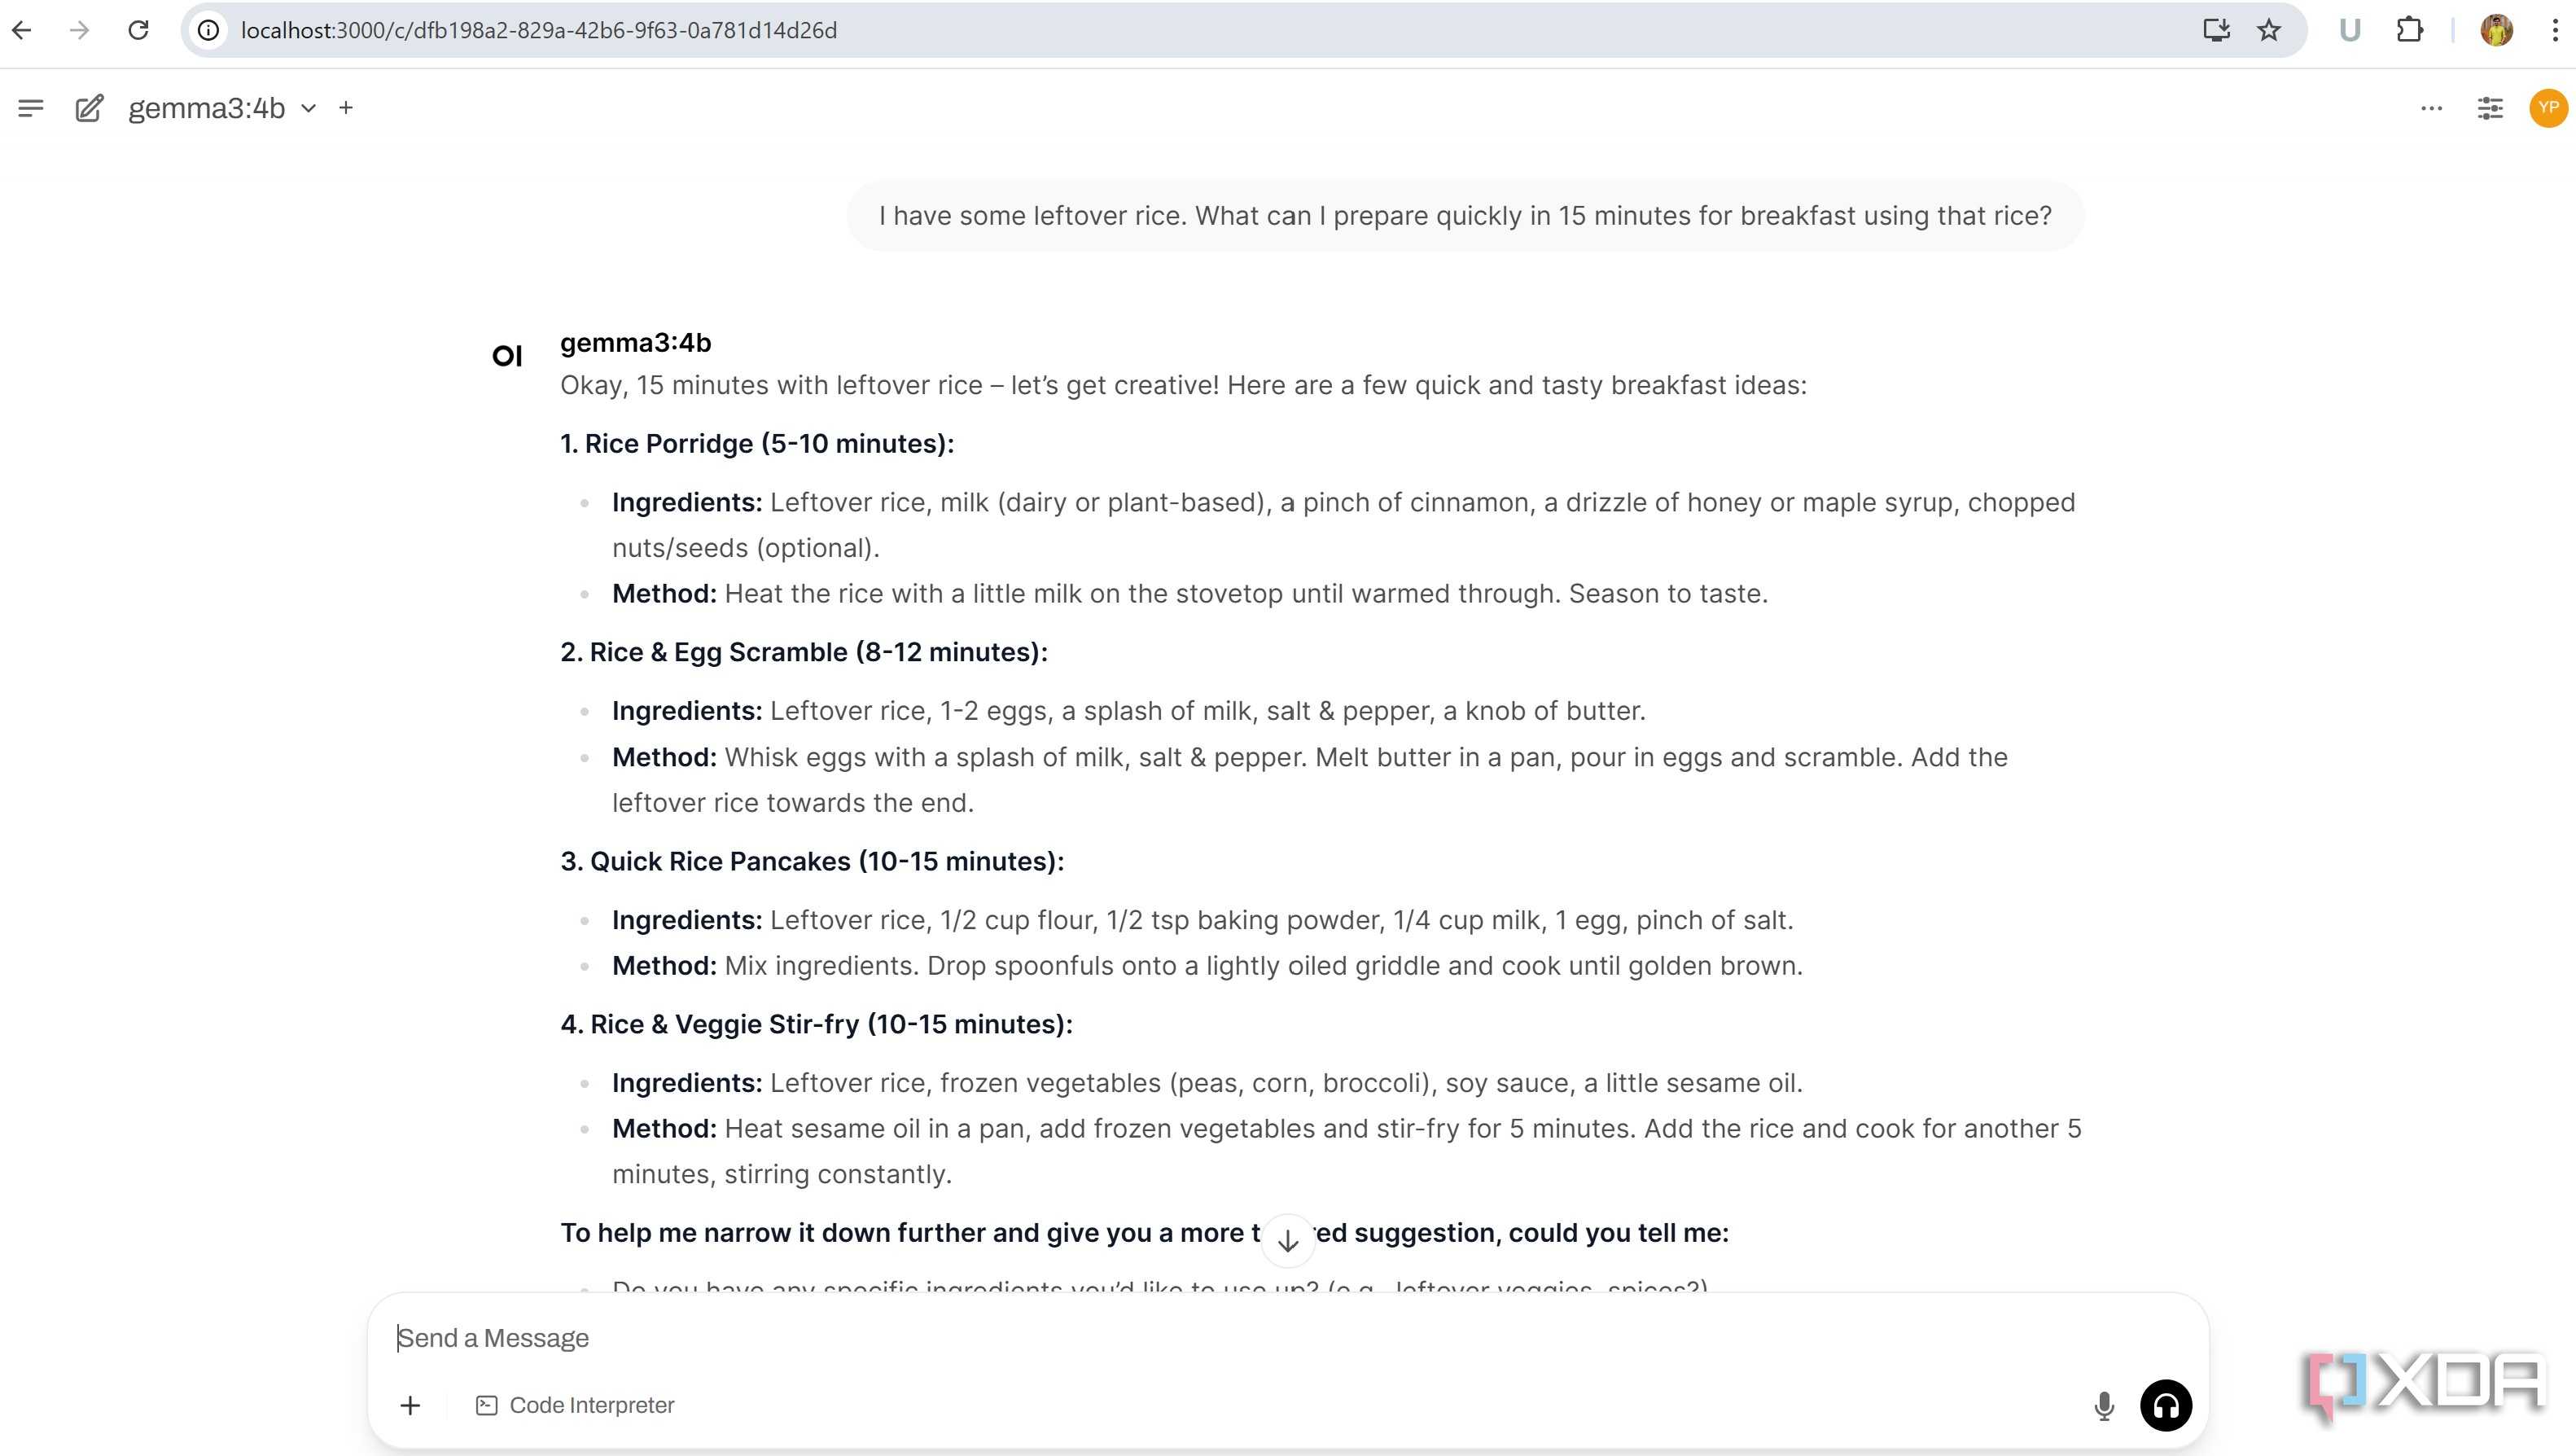Start a new chat with the pencil icon
The width and height of the screenshot is (2576, 1456).
click(89, 108)
